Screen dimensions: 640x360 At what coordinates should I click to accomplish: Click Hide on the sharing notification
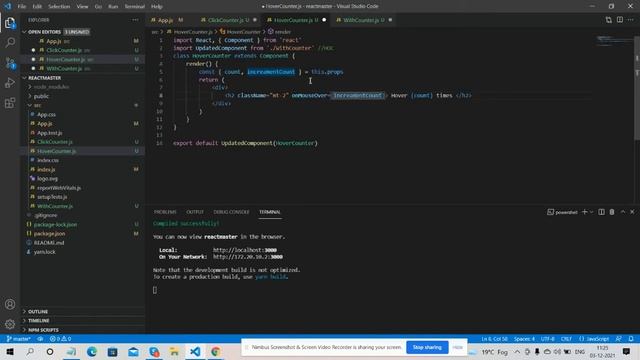point(458,347)
